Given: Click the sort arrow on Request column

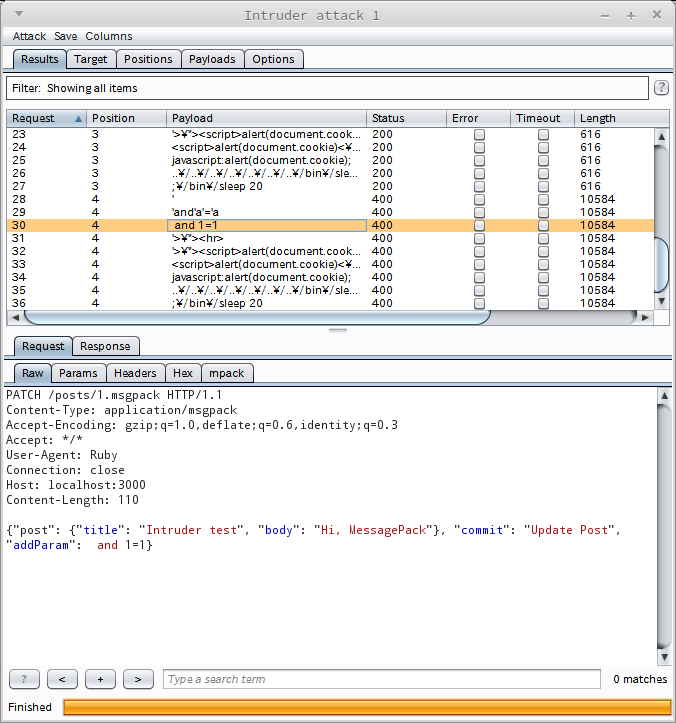Looking at the screenshot, I should coord(79,118).
